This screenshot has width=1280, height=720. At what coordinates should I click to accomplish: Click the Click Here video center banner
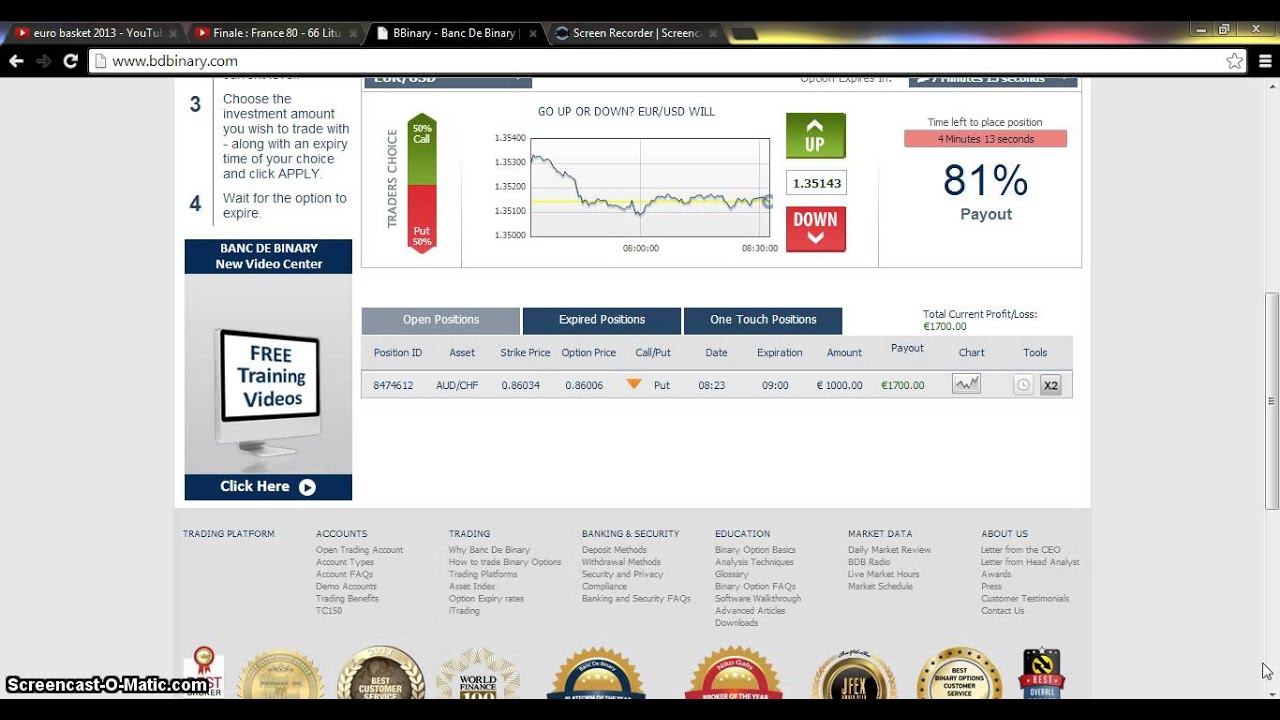pos(268,487)
